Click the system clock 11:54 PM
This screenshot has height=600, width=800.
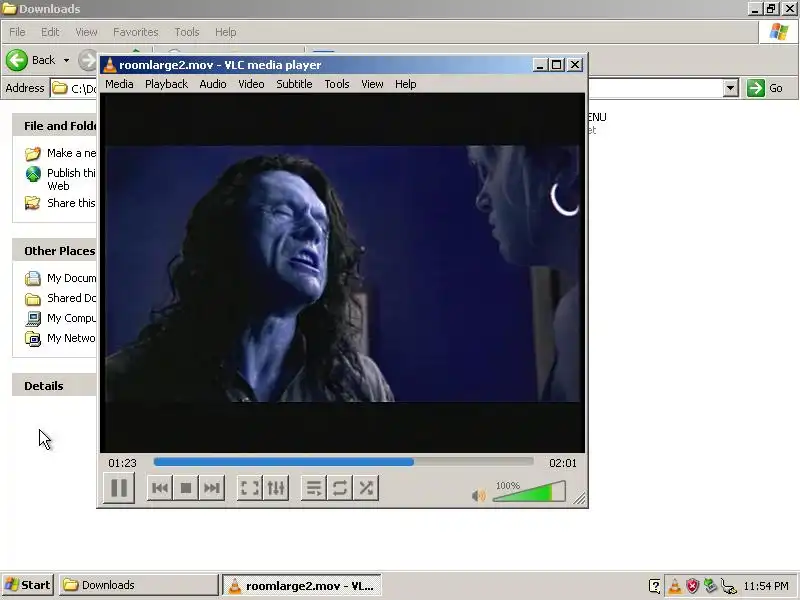coord(766,586)
